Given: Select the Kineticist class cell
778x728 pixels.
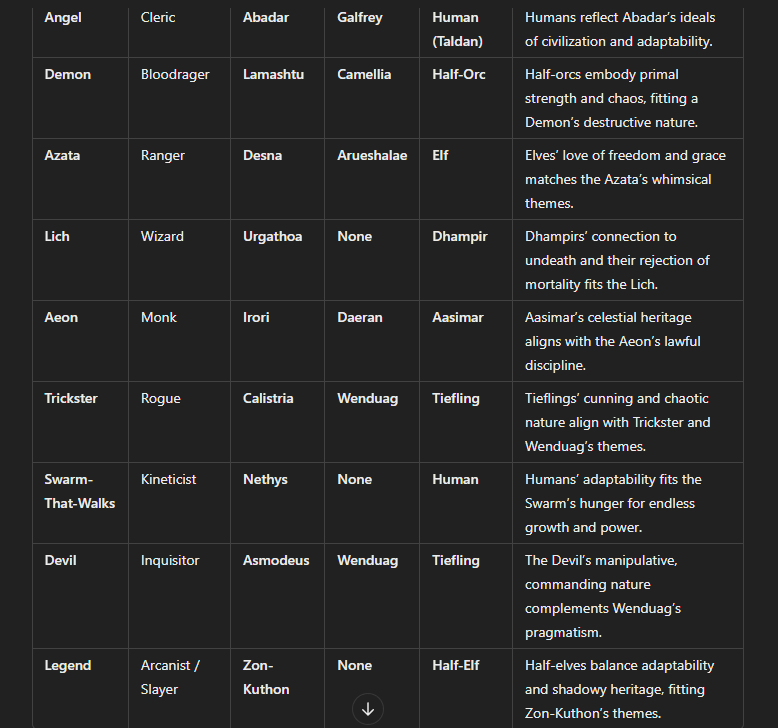Looking at the screenshot, I should coord(169,480).
